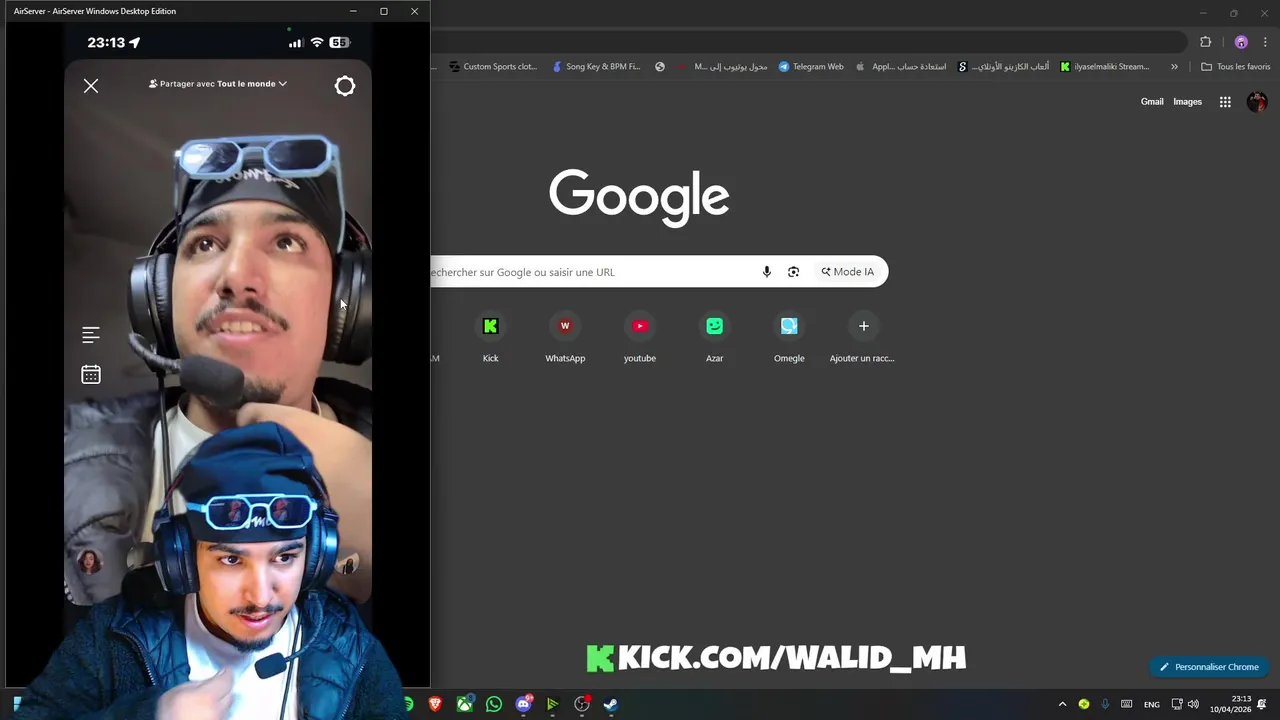Open the OBS-style recording app on the taskbar
Viewport: 1280px width, 720px height.
tap(582, 704)
